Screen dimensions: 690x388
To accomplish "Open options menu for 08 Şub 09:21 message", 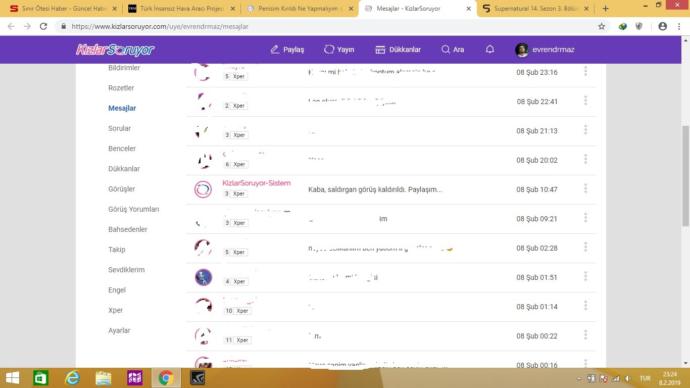I will [x=585, y=218].
